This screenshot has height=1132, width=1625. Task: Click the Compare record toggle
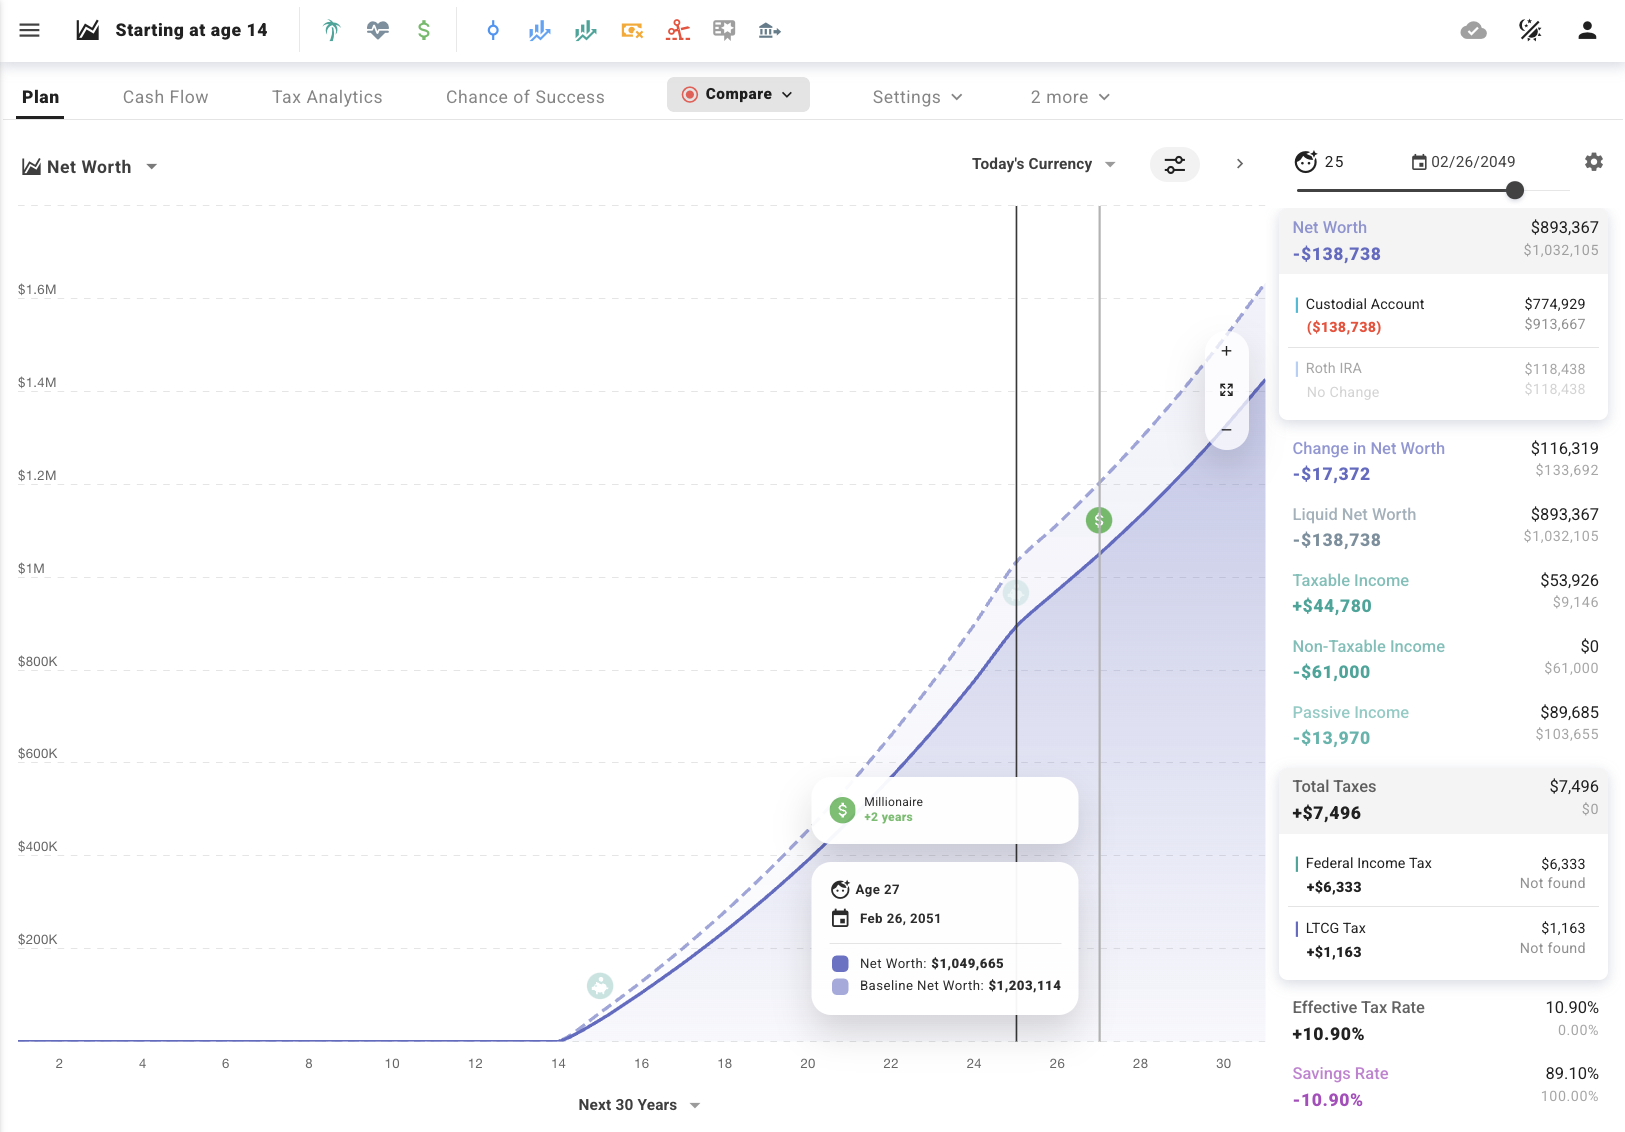tap(738, 94)
